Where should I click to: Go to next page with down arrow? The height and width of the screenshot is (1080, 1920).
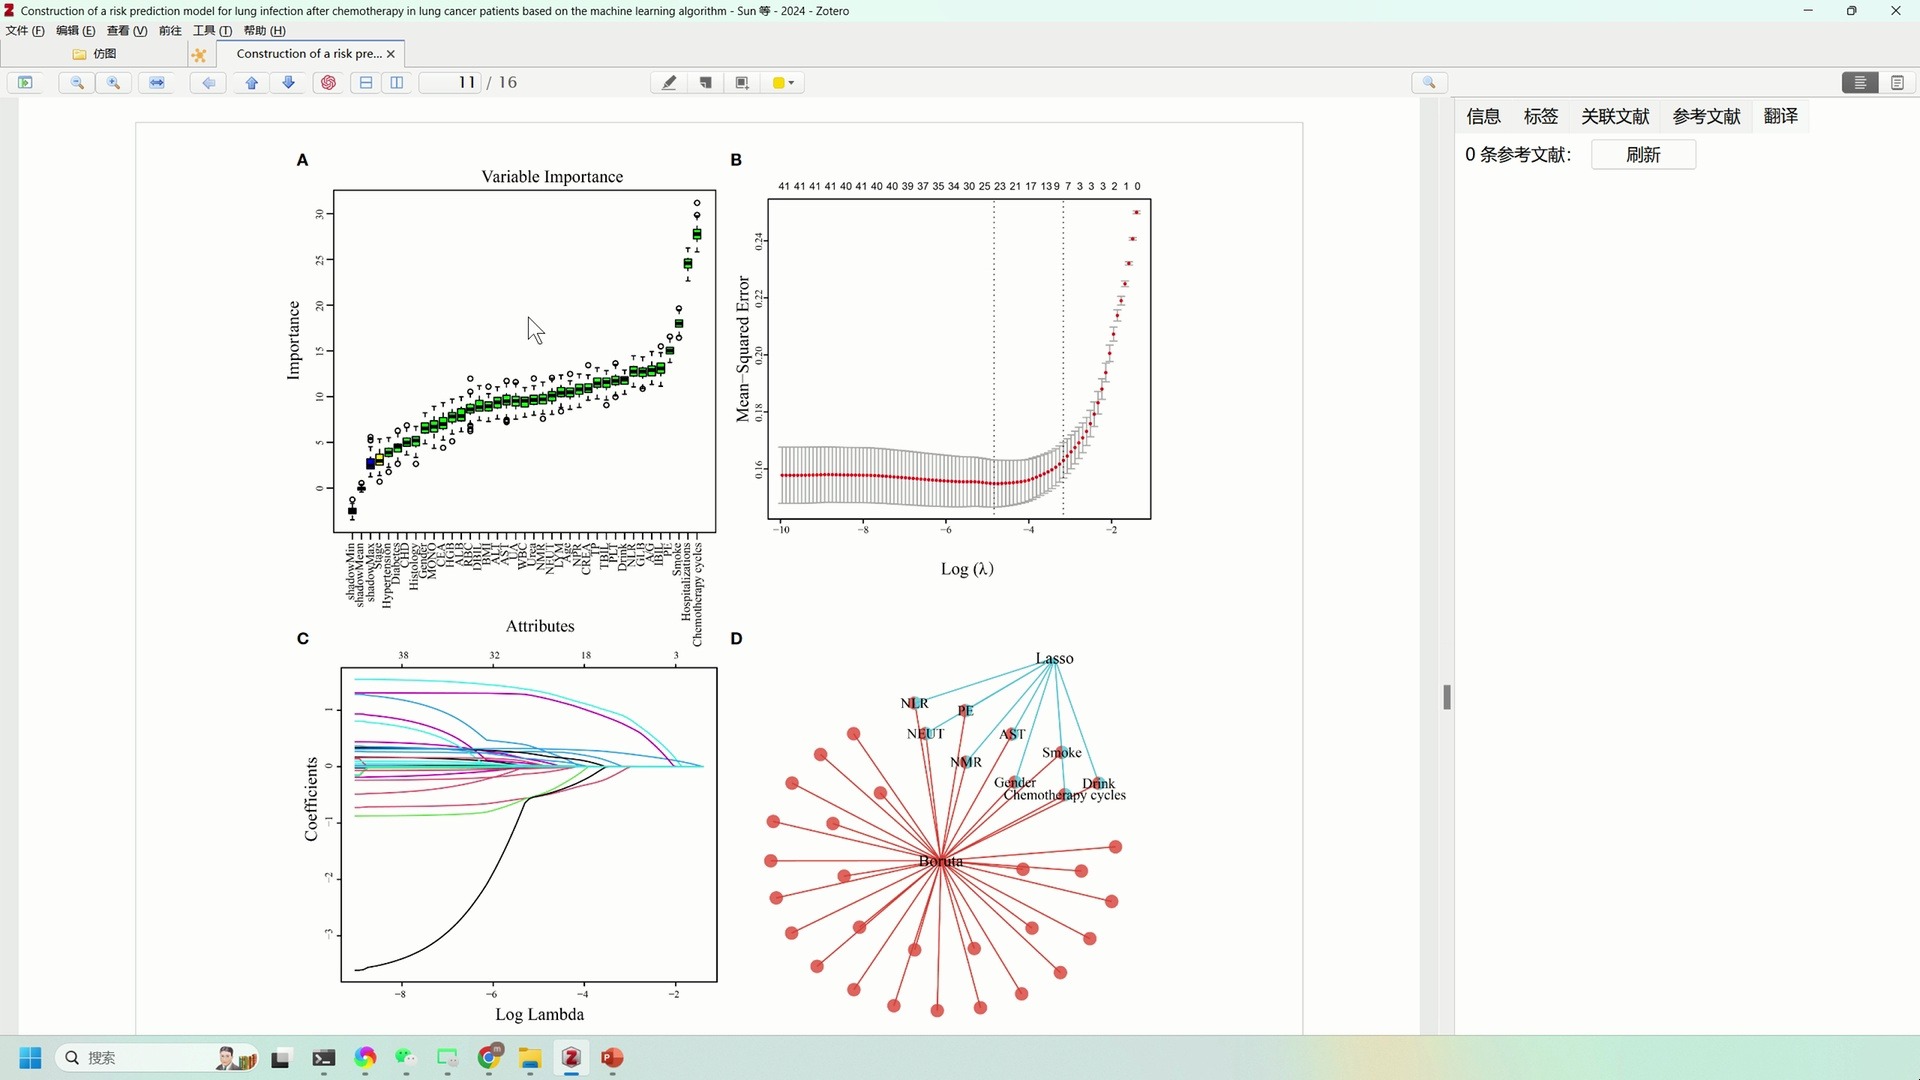tap(289, 83)
